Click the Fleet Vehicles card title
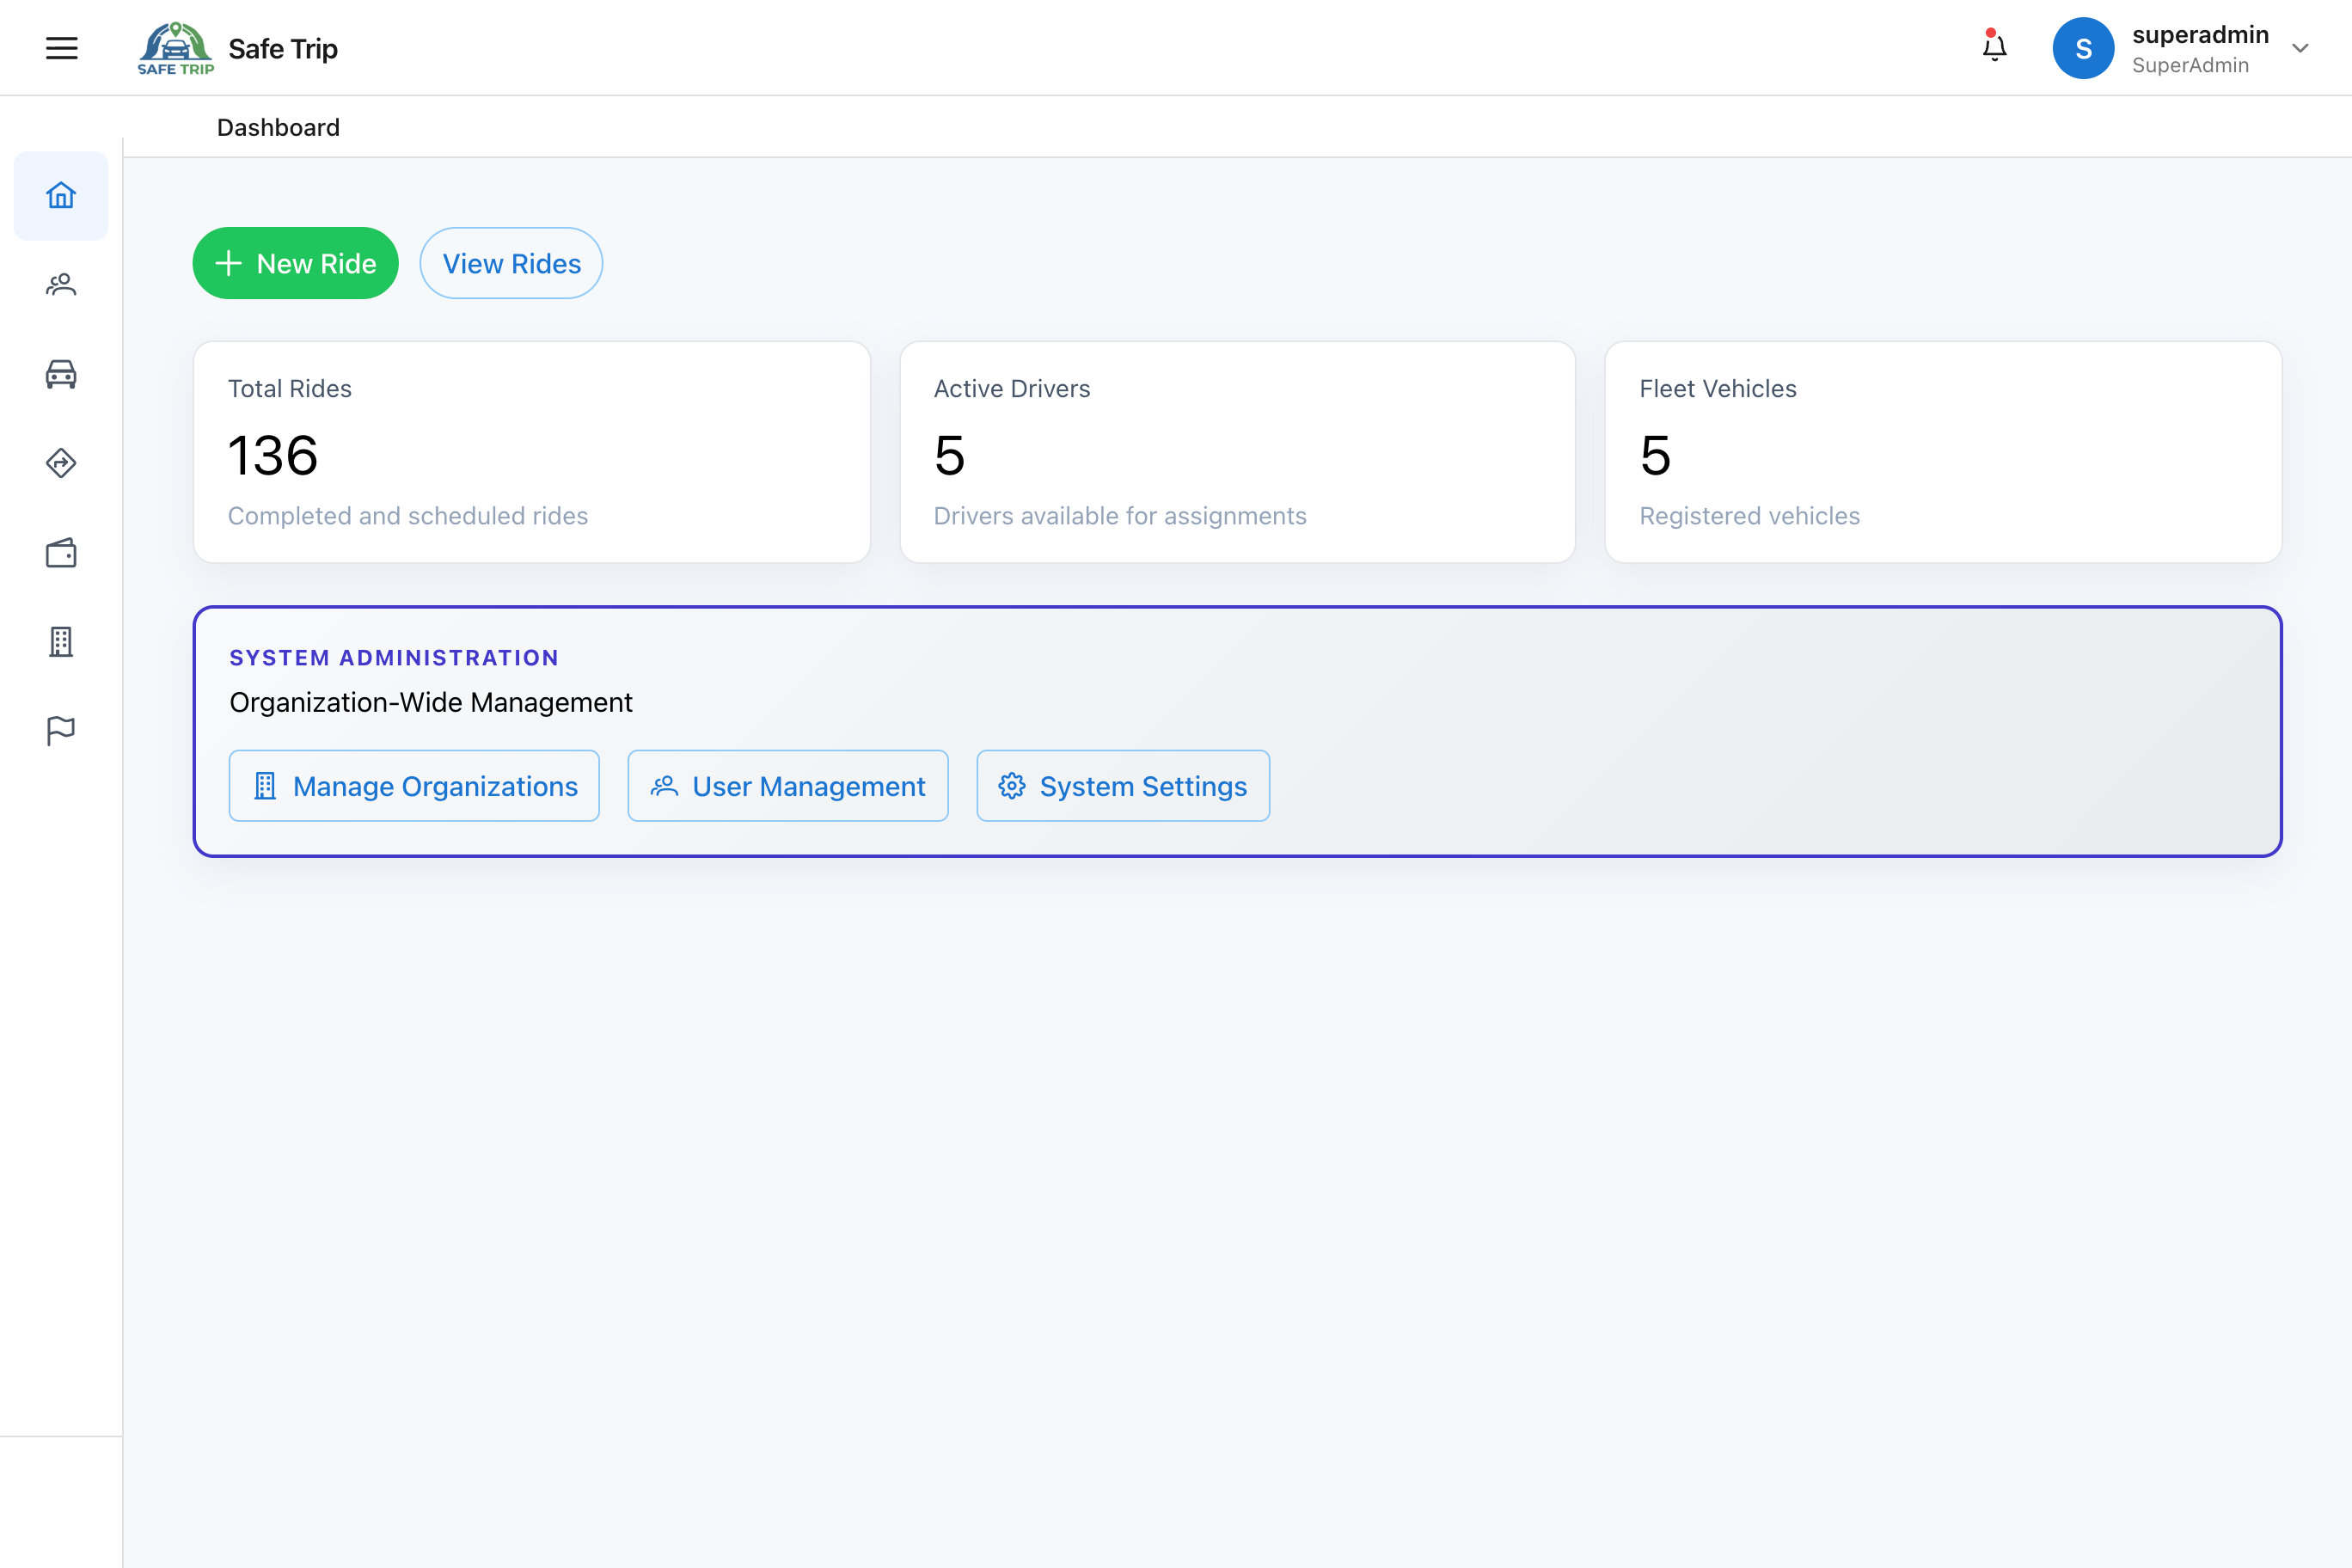This screenshot has width=2352, height=1568. click(1718, 388)
